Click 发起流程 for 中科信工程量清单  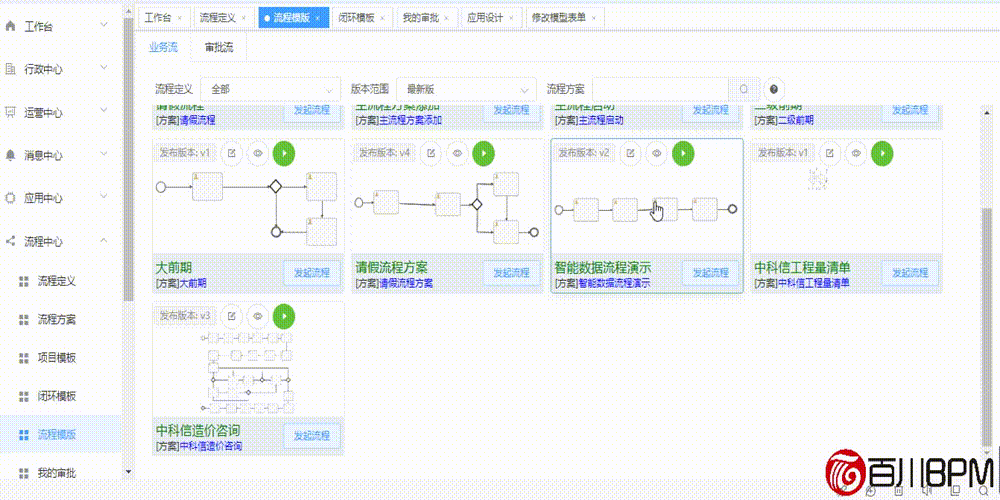[910, 273]
